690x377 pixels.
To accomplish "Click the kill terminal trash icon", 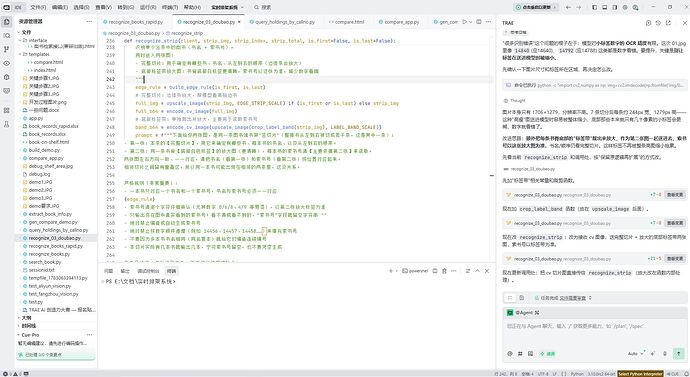I will pos(444,271).
